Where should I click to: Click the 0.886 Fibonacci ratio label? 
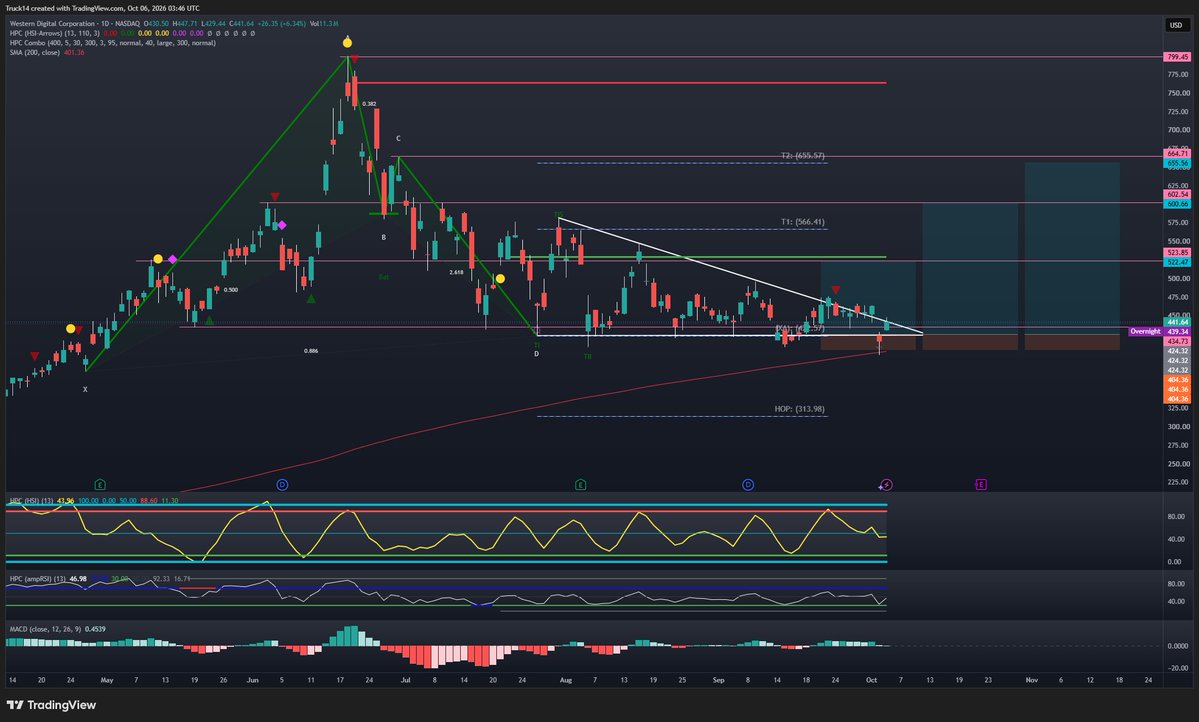(x=311, y=351)
